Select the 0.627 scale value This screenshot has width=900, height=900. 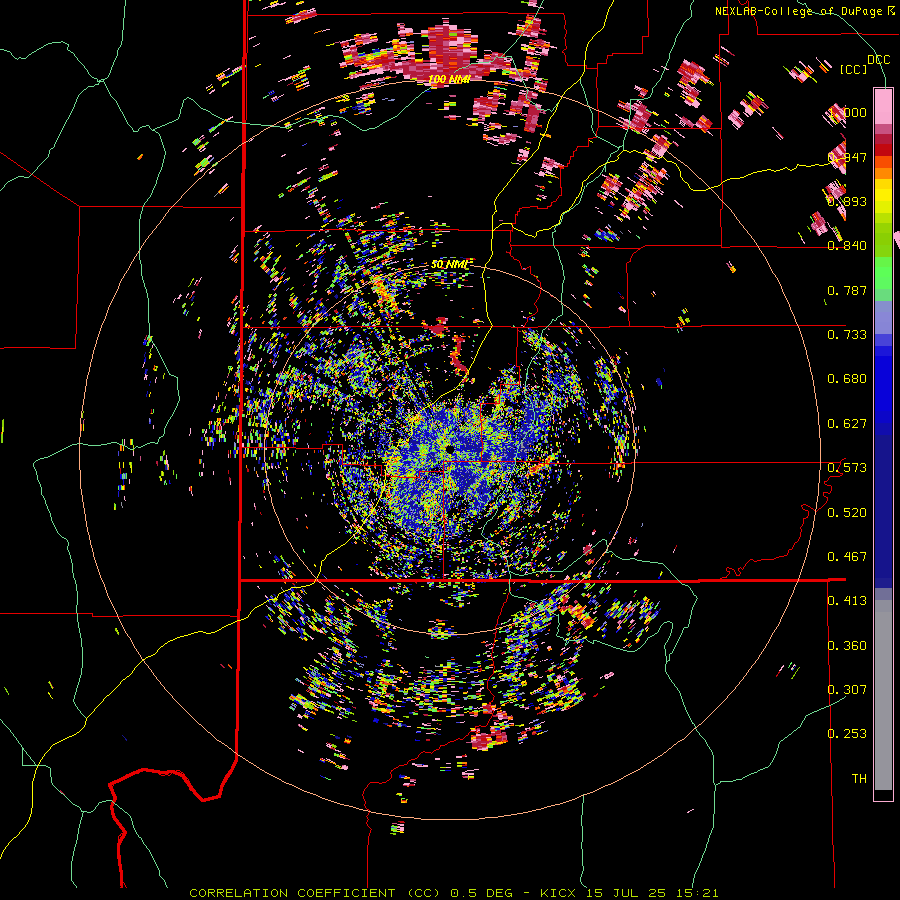(847, 424)
